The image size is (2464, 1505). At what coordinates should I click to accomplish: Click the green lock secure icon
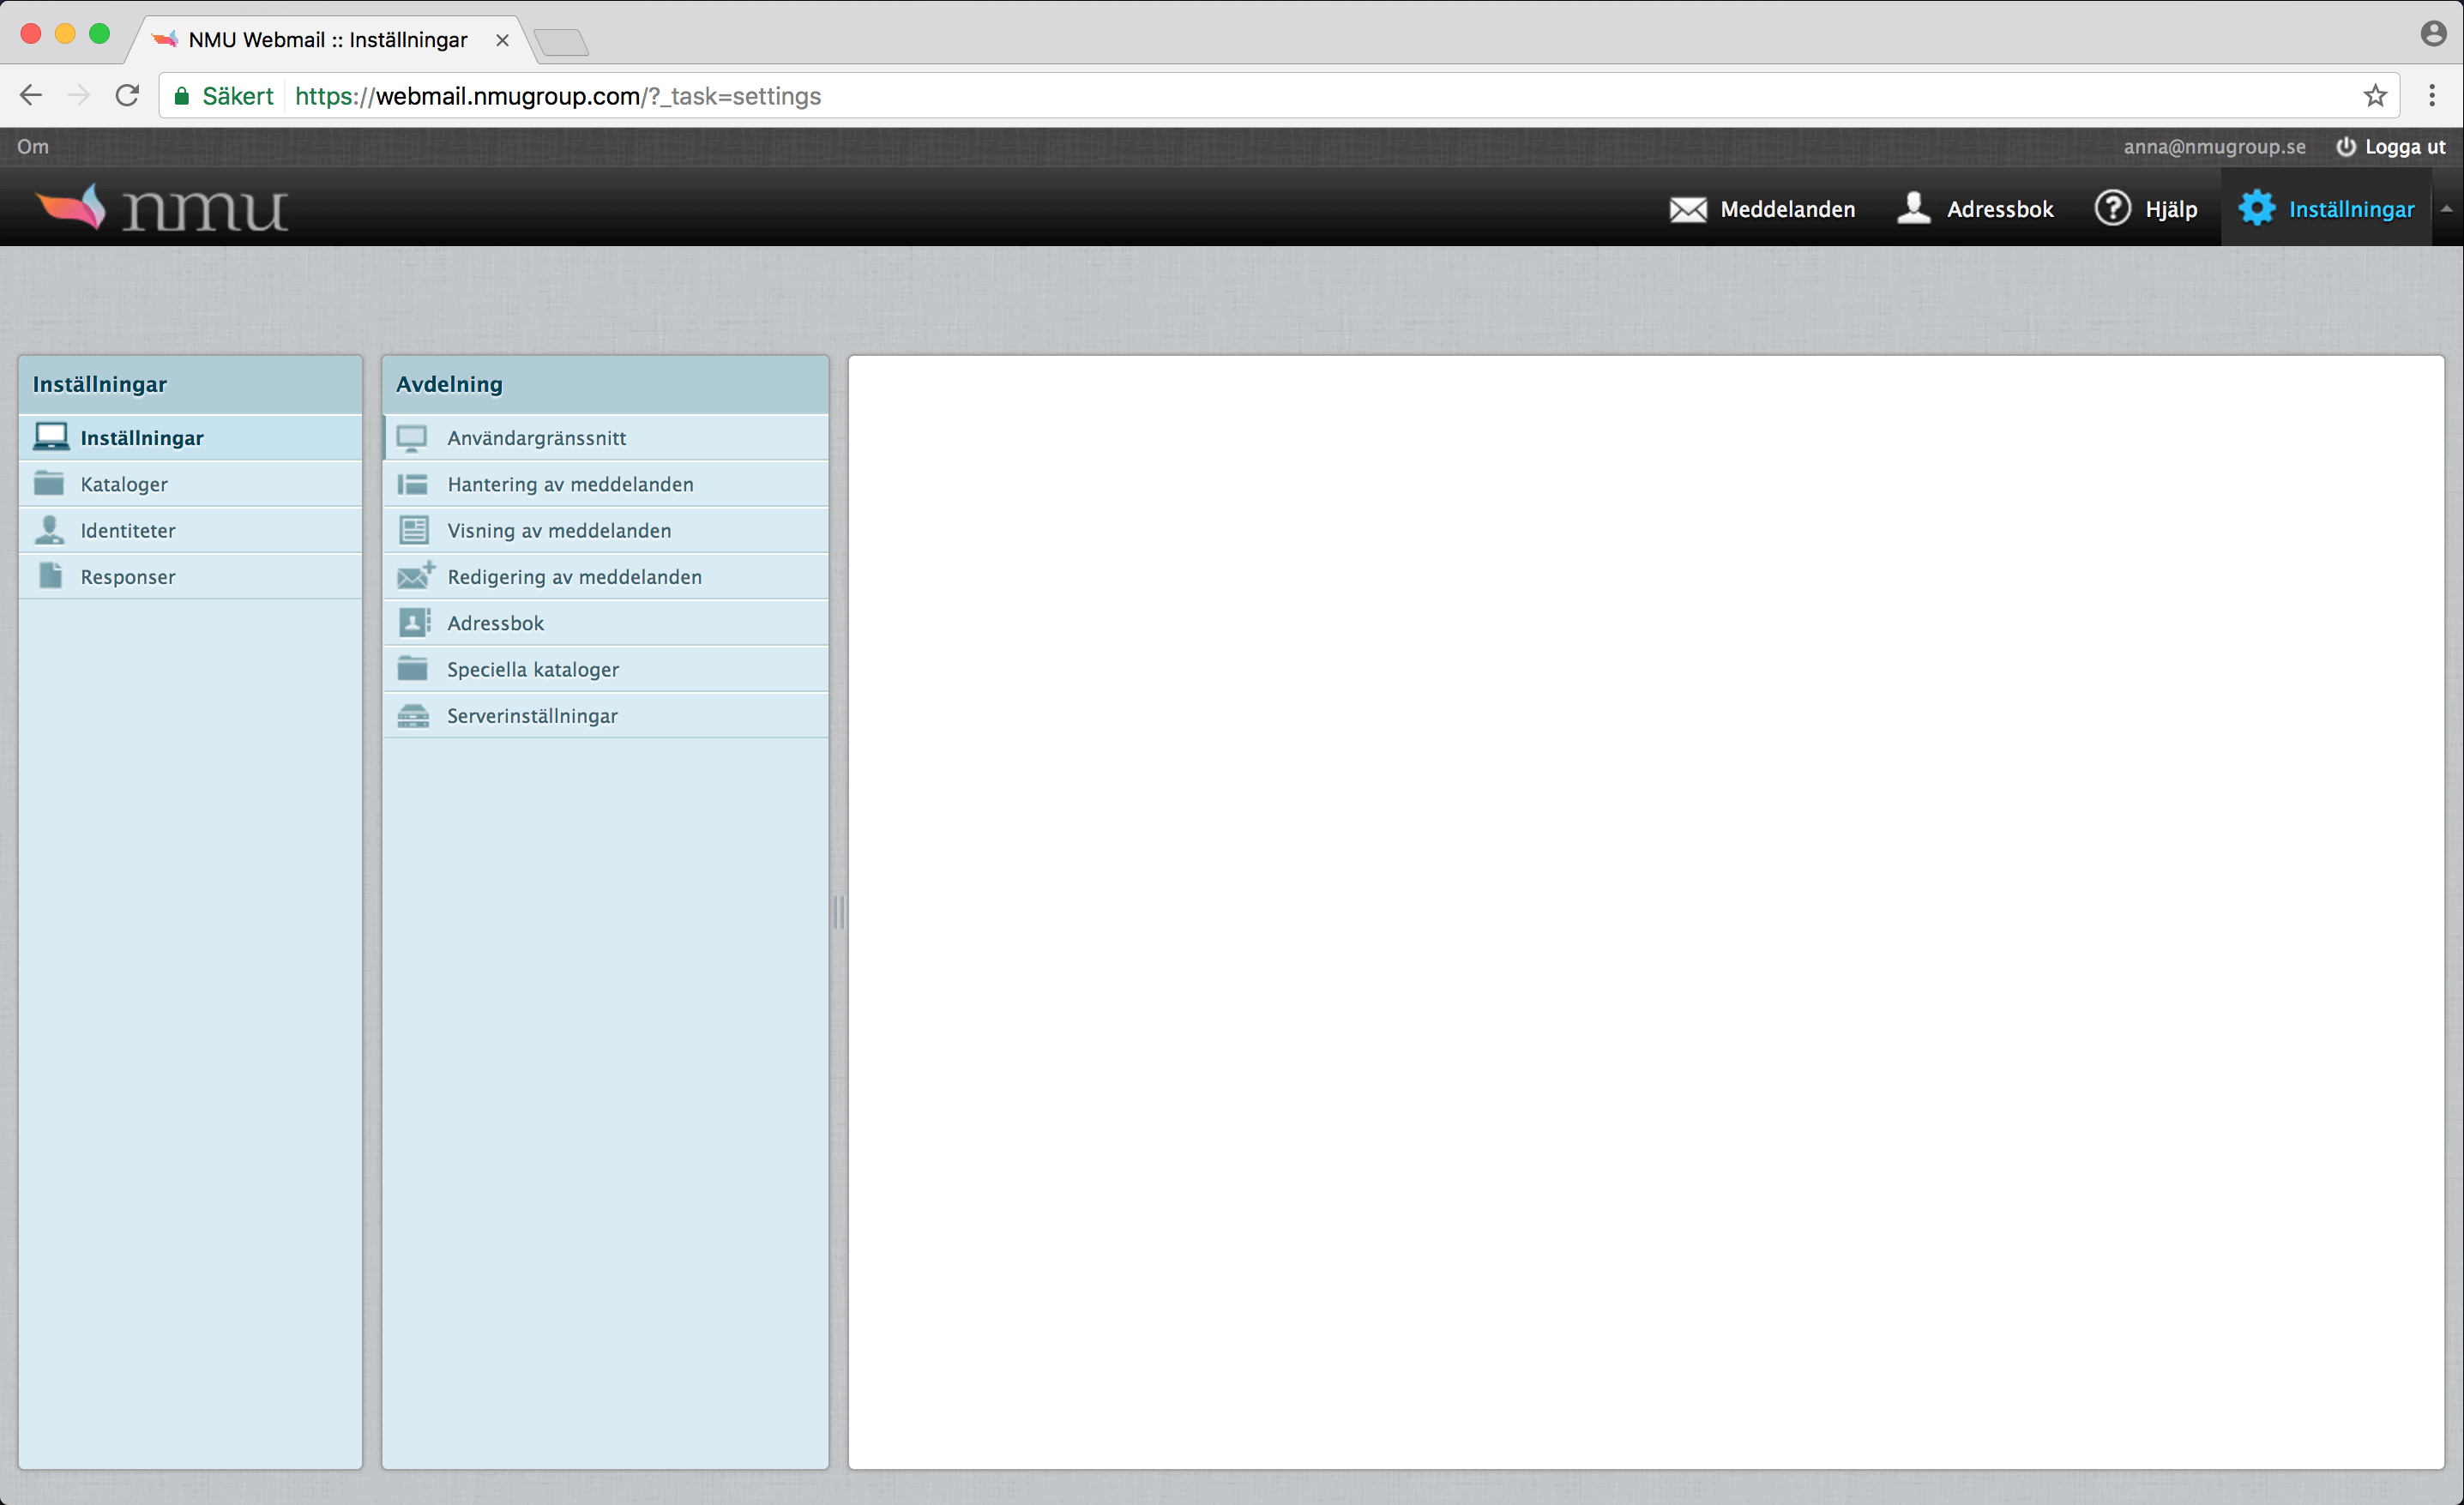click(x=181, y=96)
